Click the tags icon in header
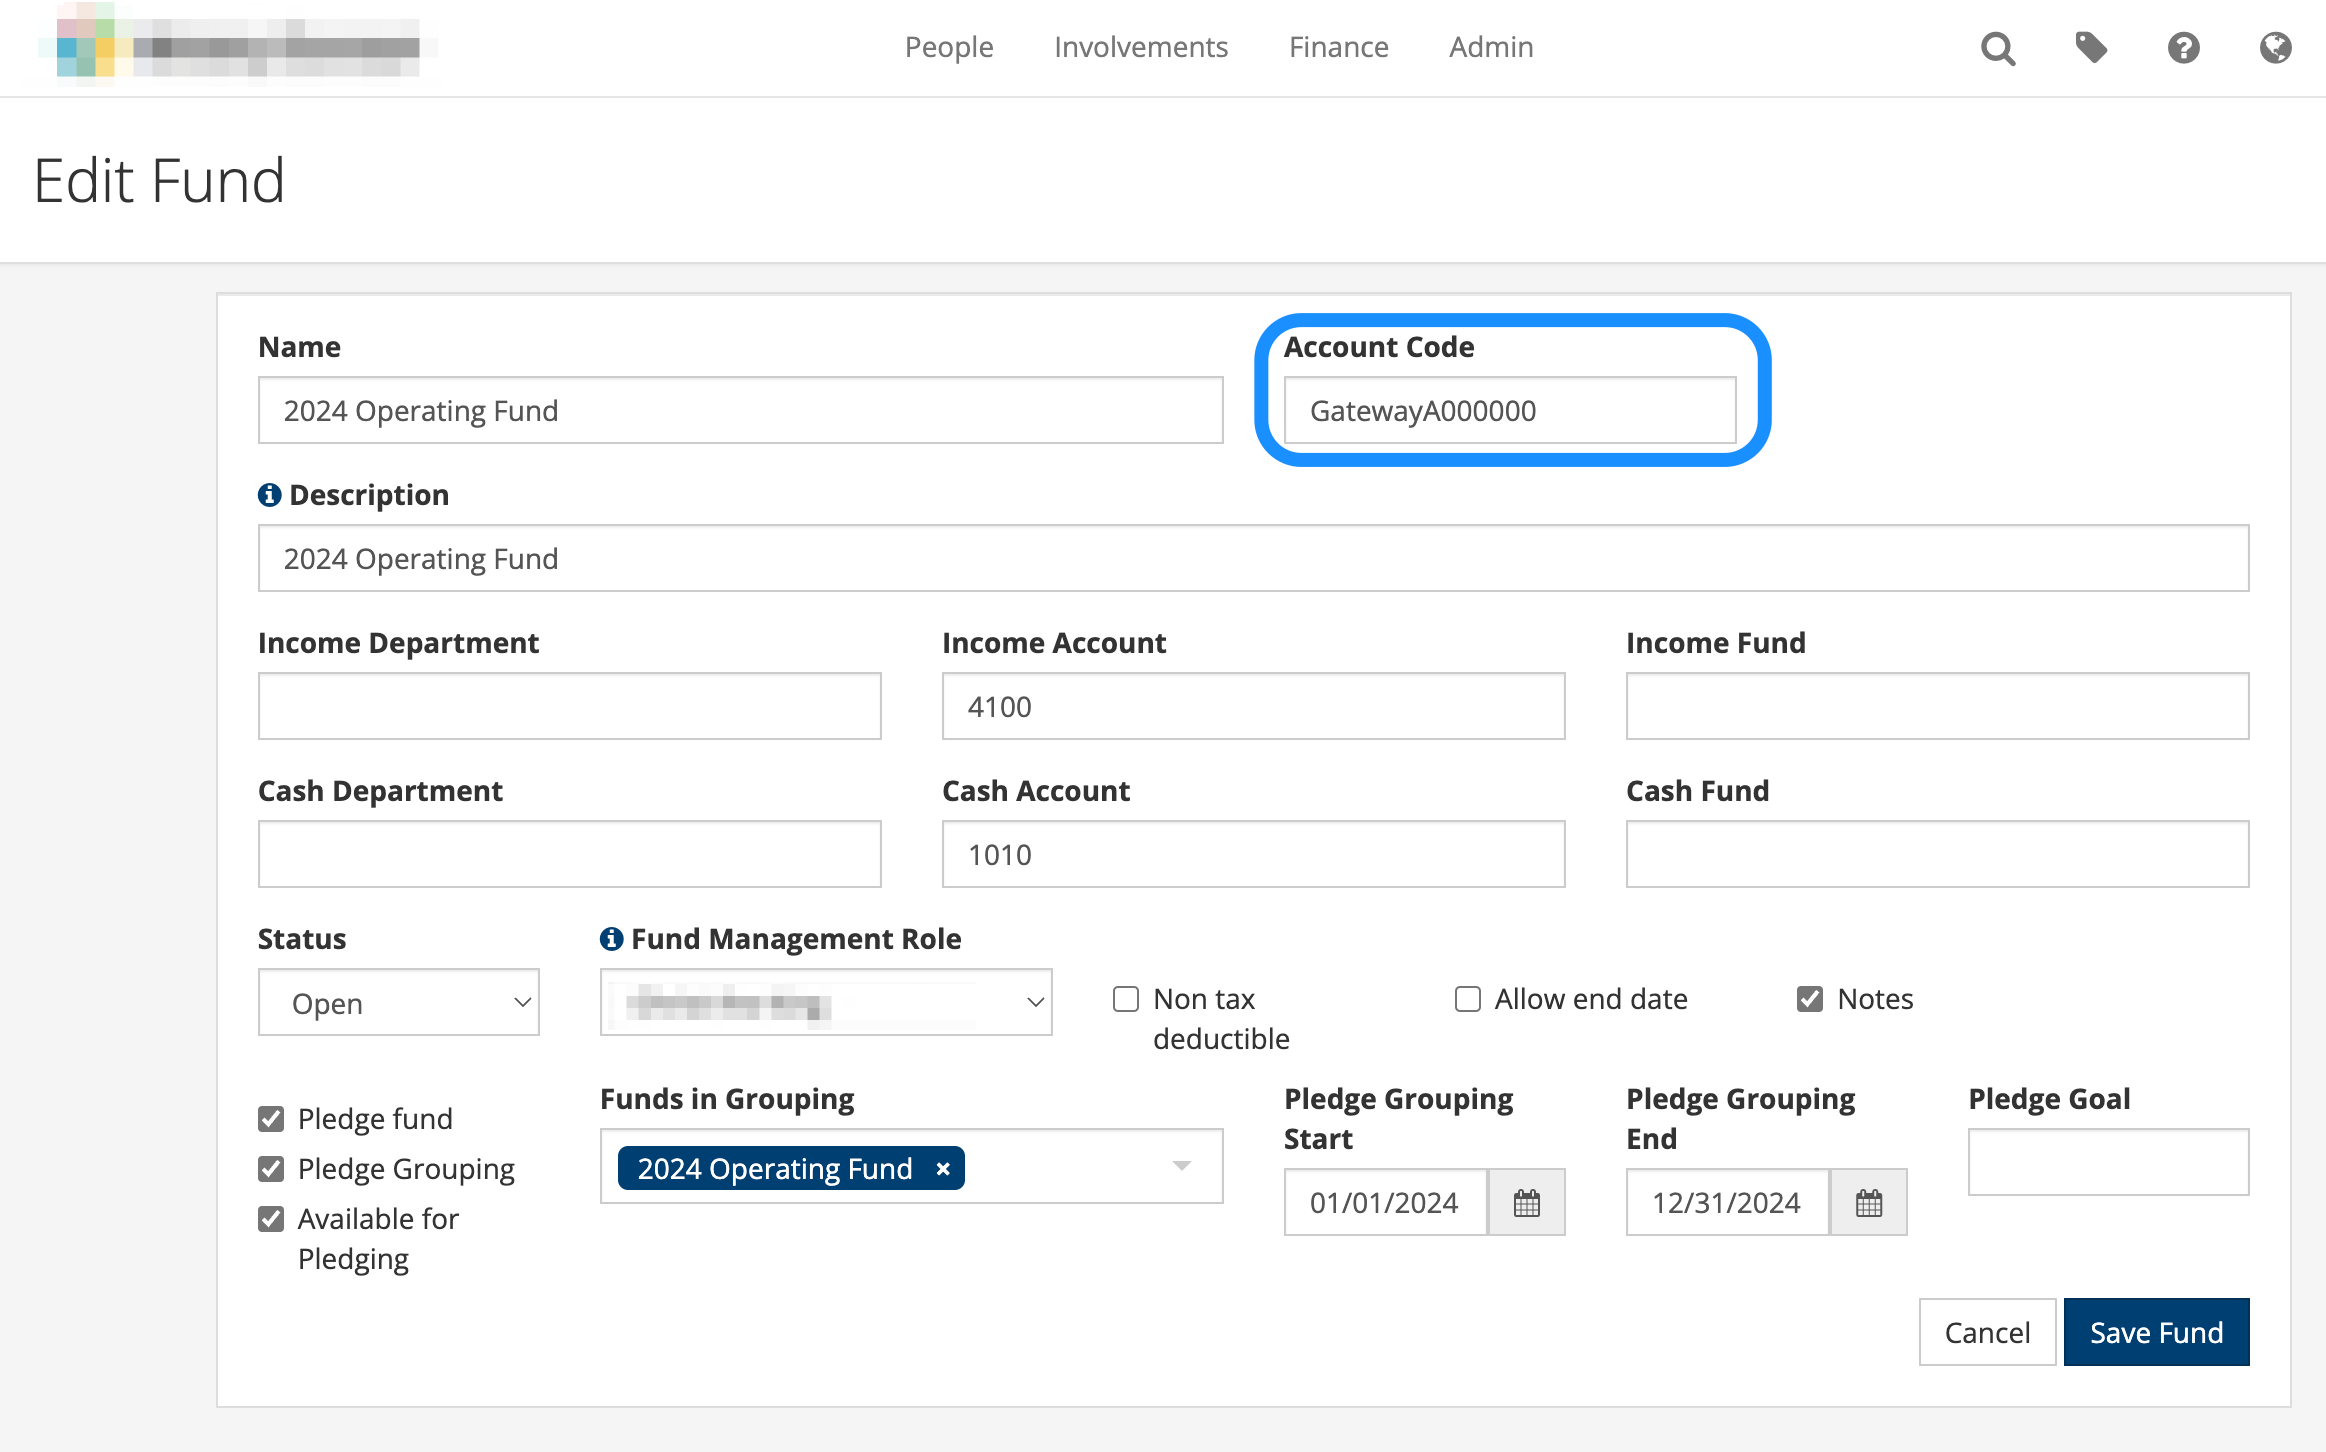Viewport: 2326px width, 1452px height. pos(2091,48)
